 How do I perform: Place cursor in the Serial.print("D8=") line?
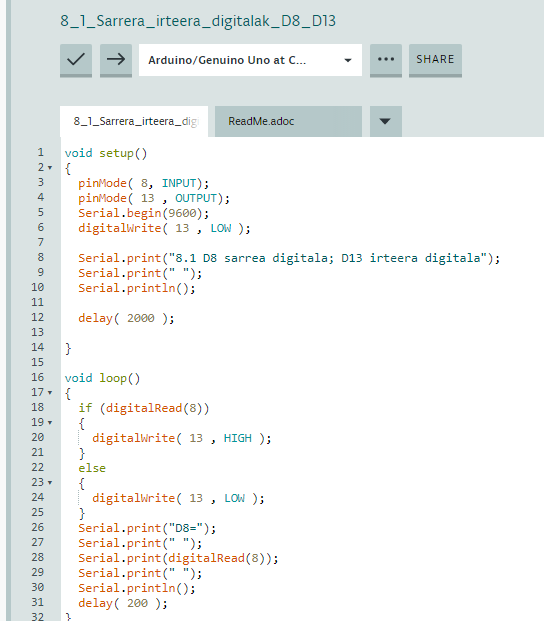point(147,528)
